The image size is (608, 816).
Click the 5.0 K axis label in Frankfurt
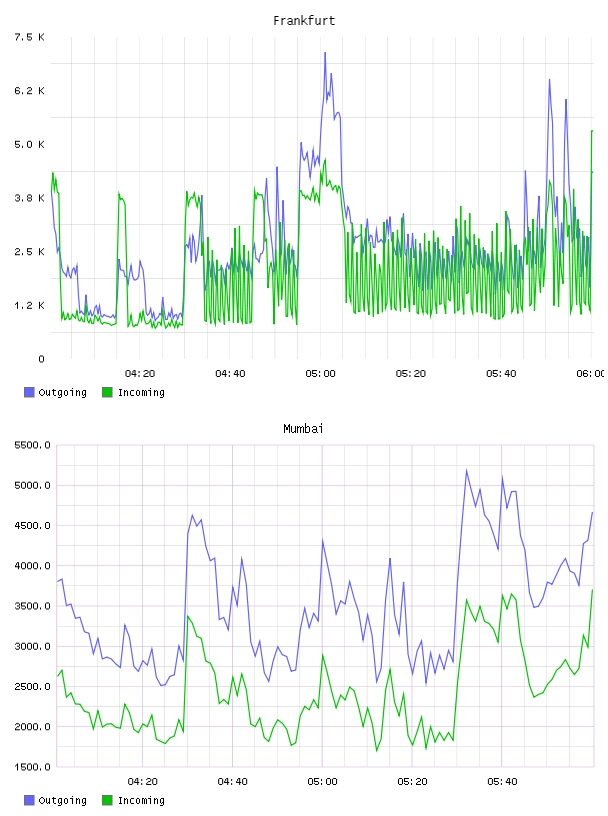(29, 144)
